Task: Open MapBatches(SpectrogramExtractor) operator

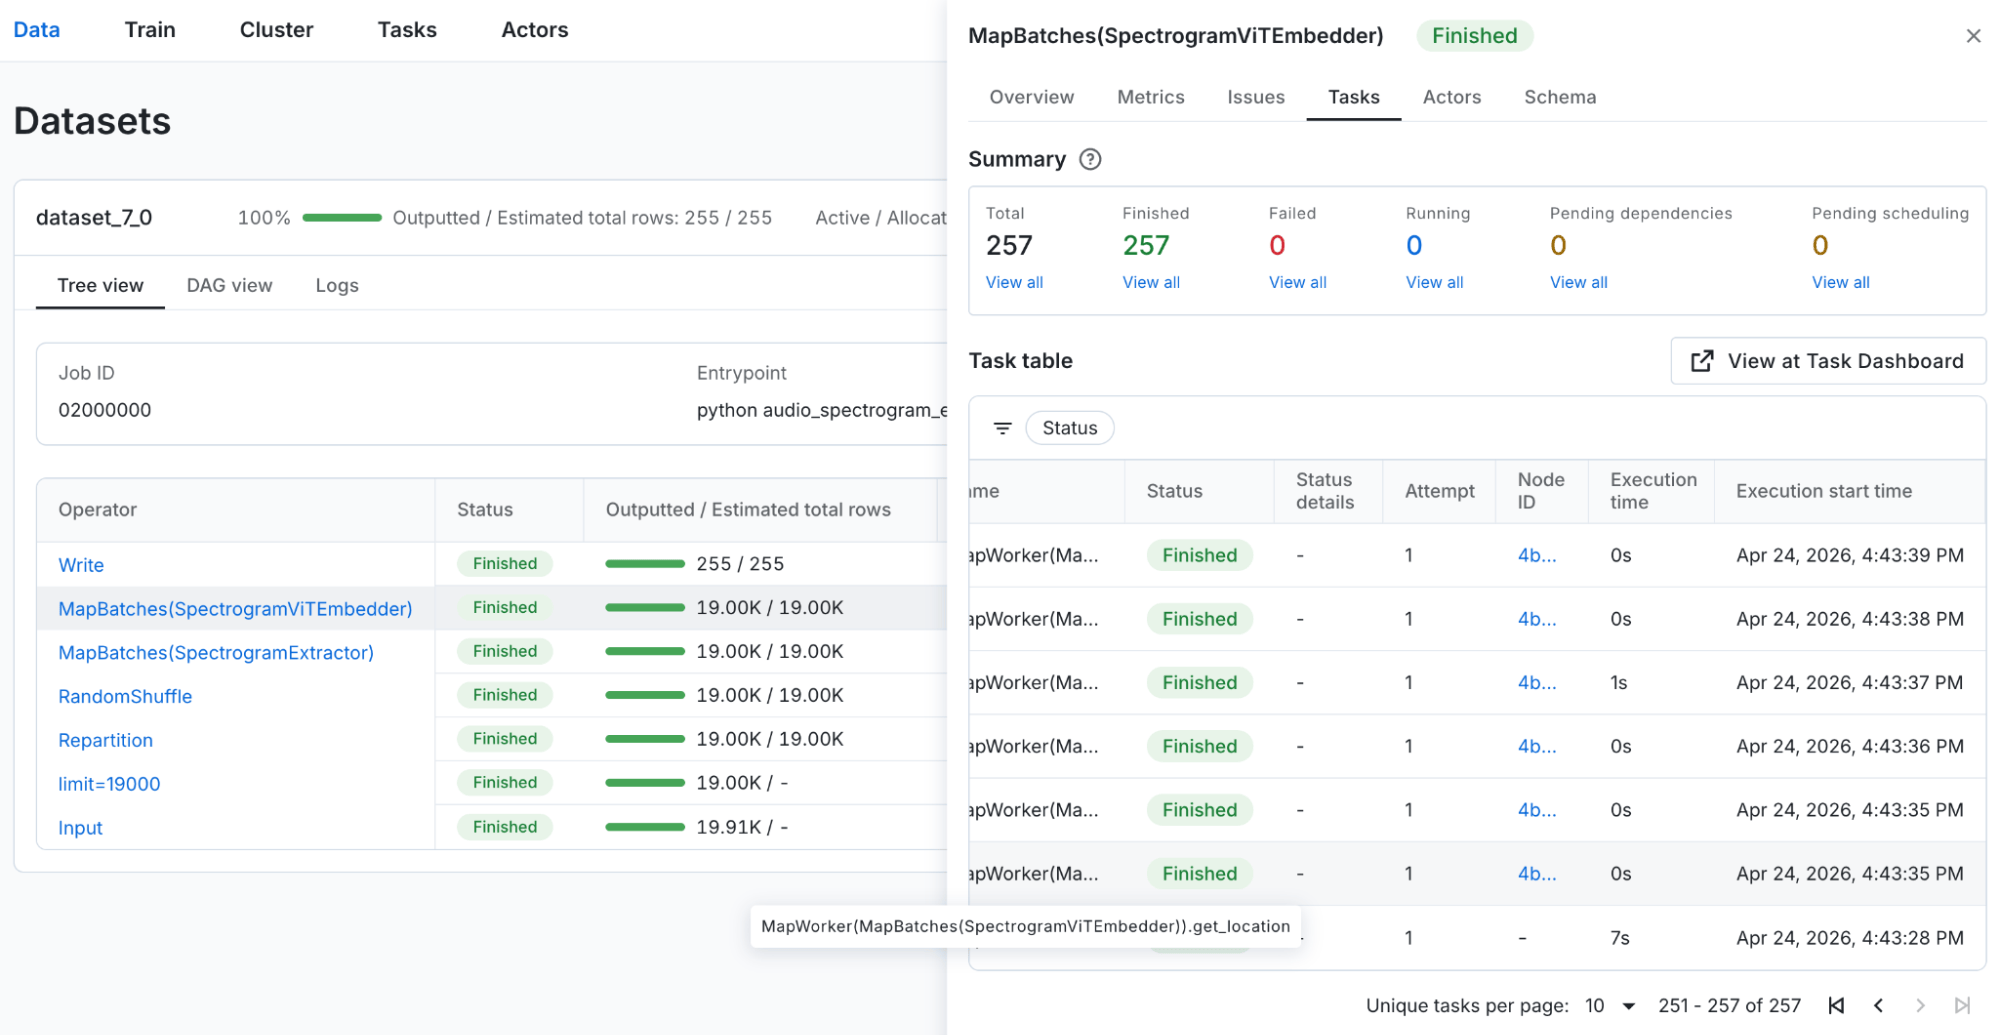Action: coord(216,653)
